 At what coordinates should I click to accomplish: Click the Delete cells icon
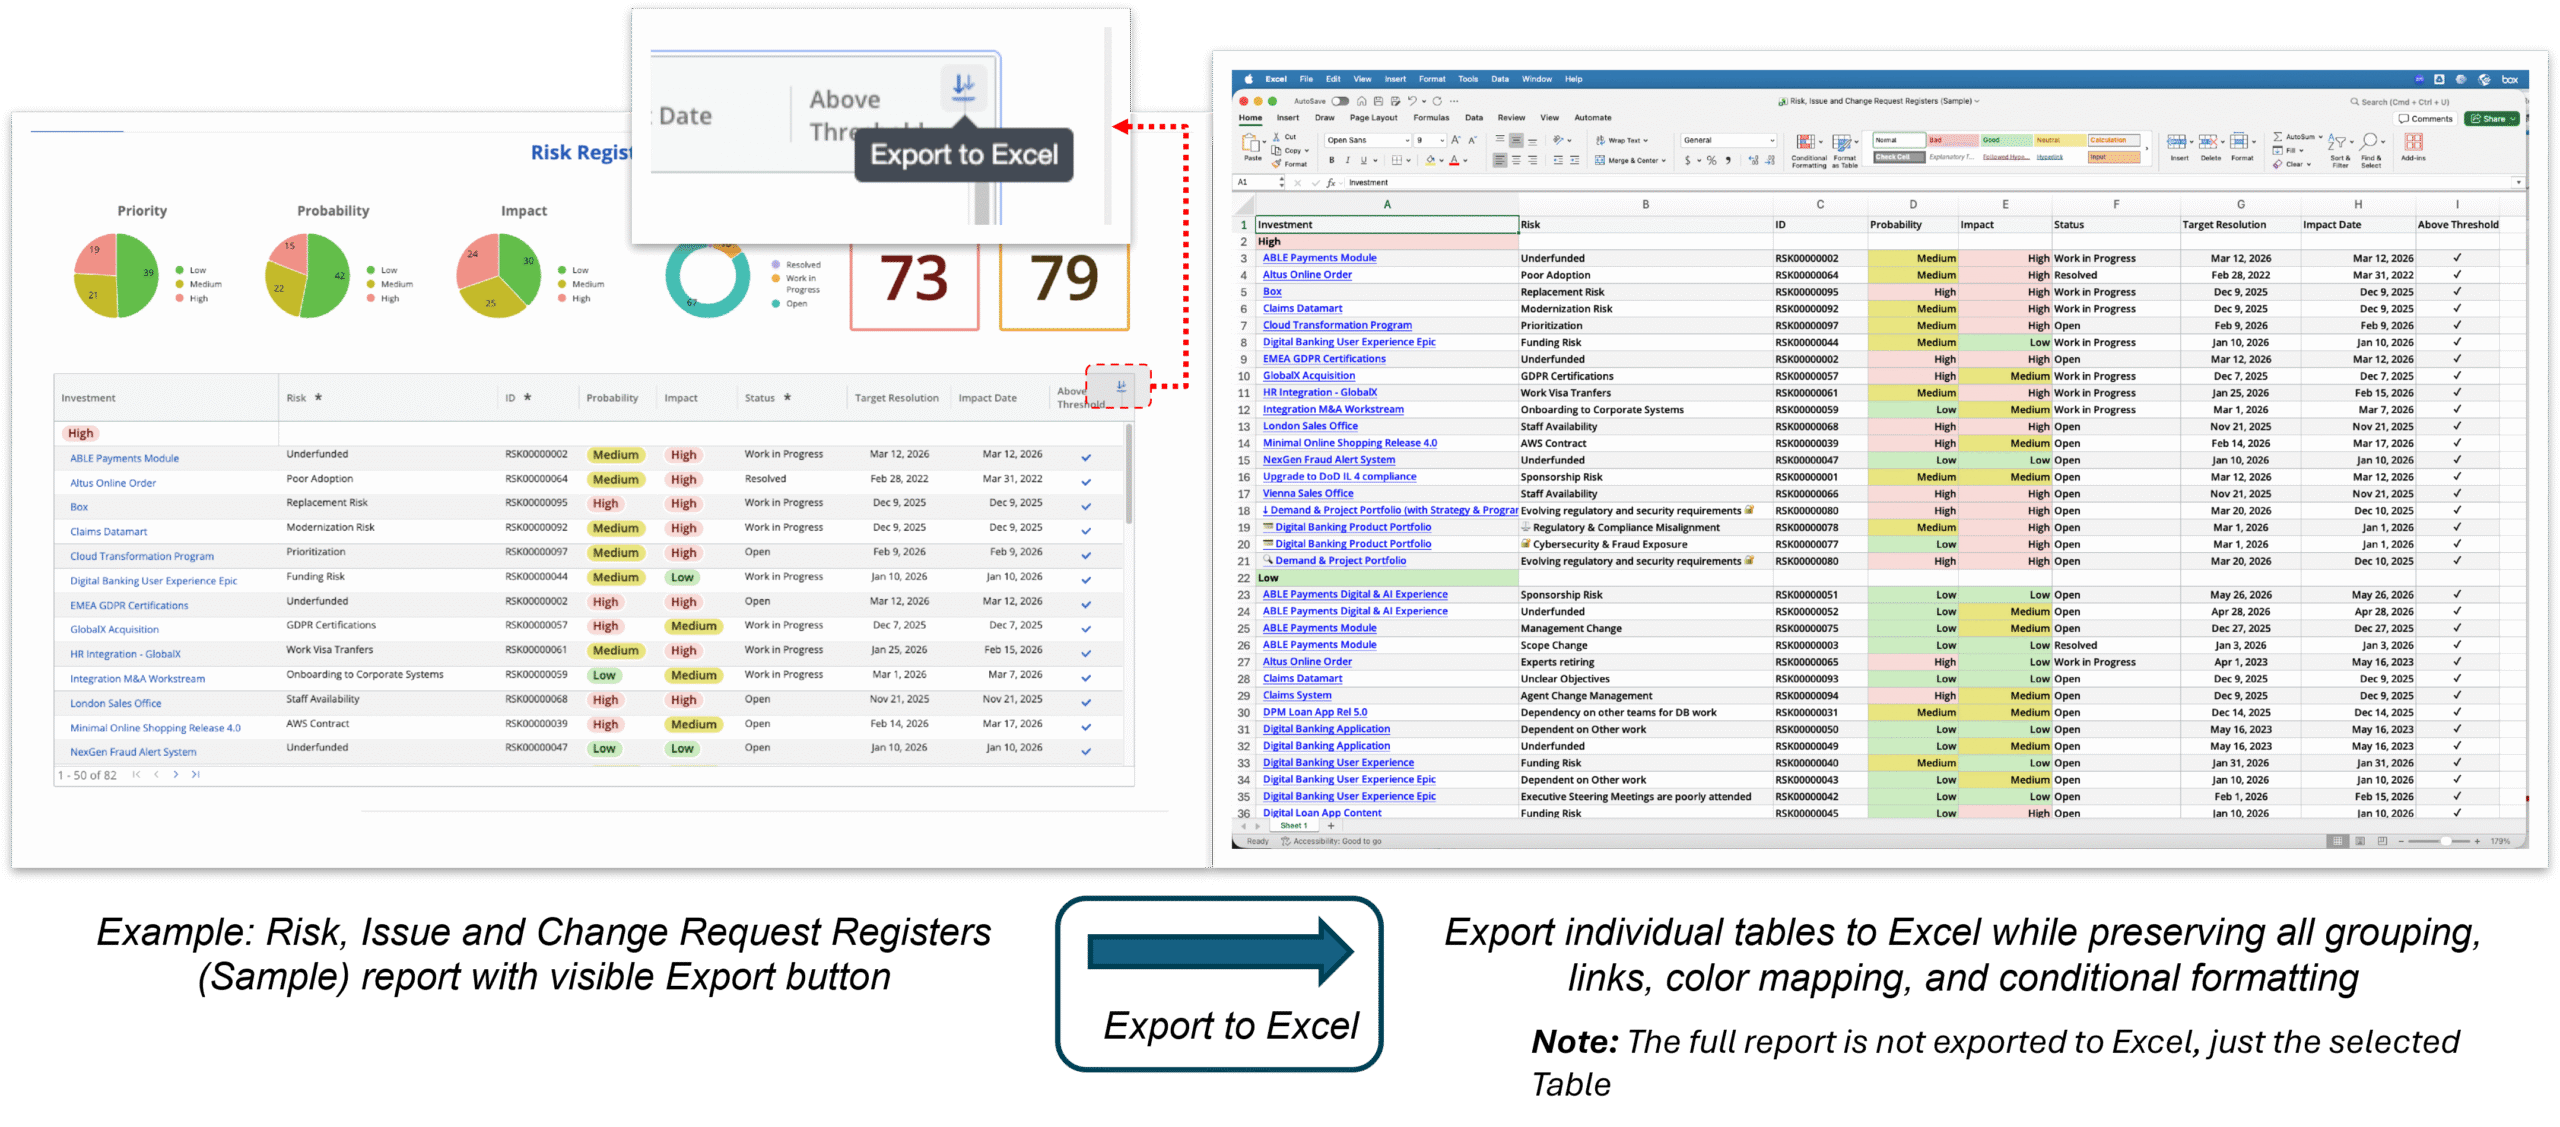tap(2208, 142)
